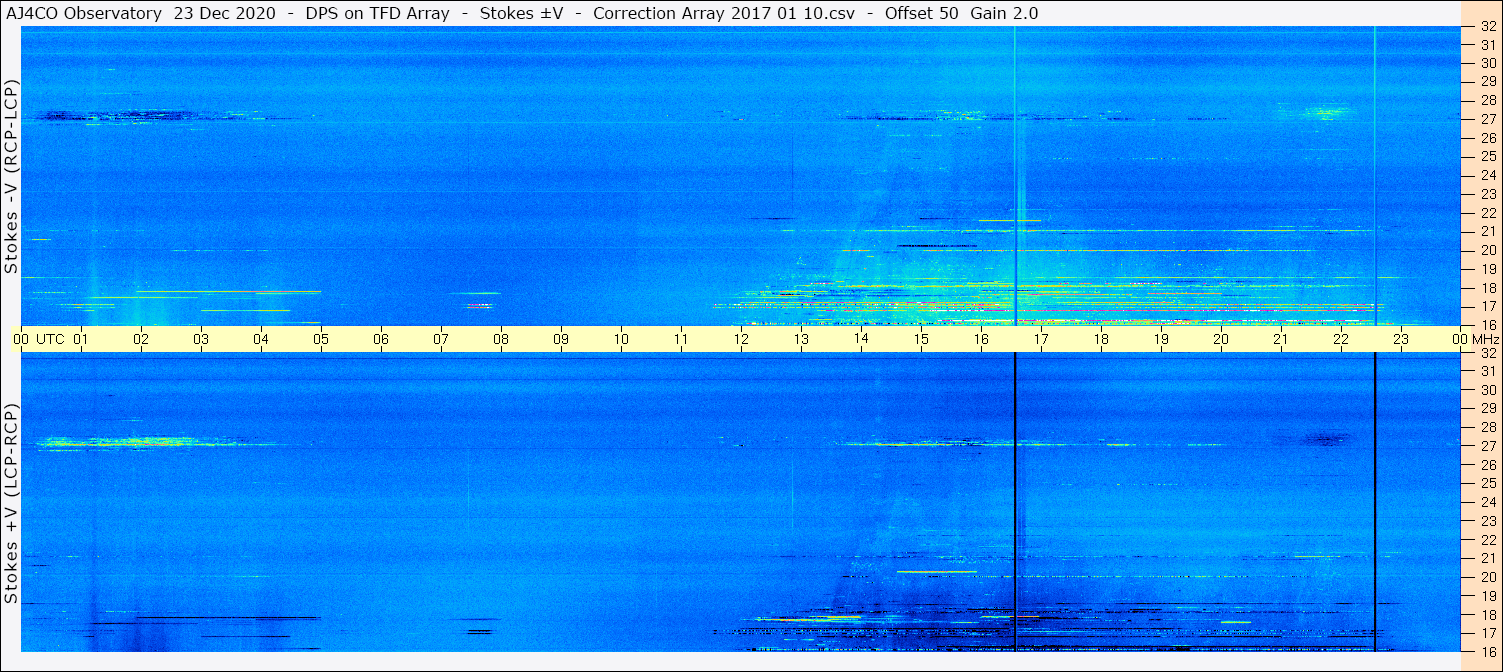Image resolution: width=1503 pixels, height=672 pixels.
Task: Click the 16 hour tick on time axis
Action: (981, 339)
